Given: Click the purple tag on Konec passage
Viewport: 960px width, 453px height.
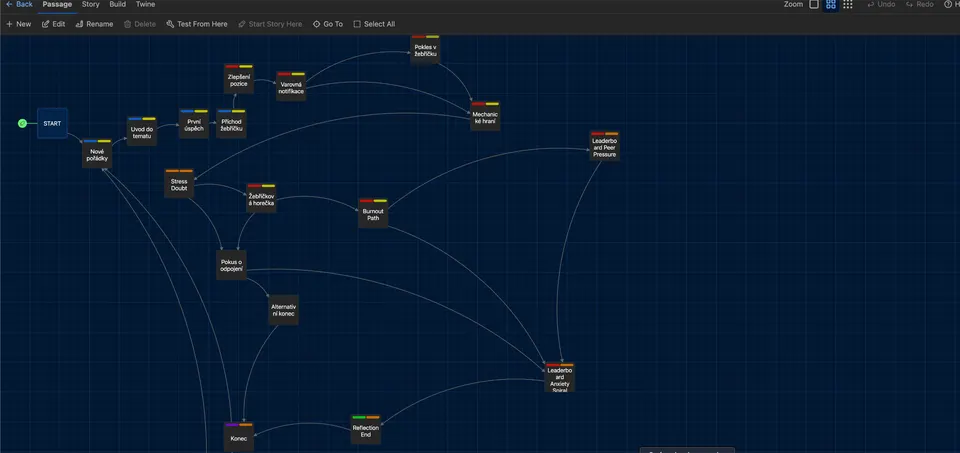Looking at the screenshot, I should tap(231, 424).
